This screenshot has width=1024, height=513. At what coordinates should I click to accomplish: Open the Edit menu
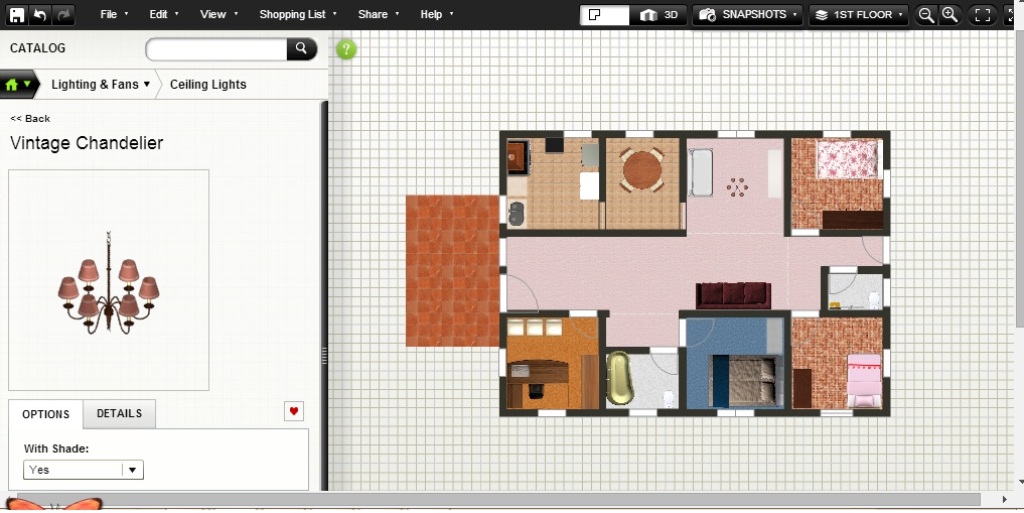pyautogui.click(x=163, y=14)
